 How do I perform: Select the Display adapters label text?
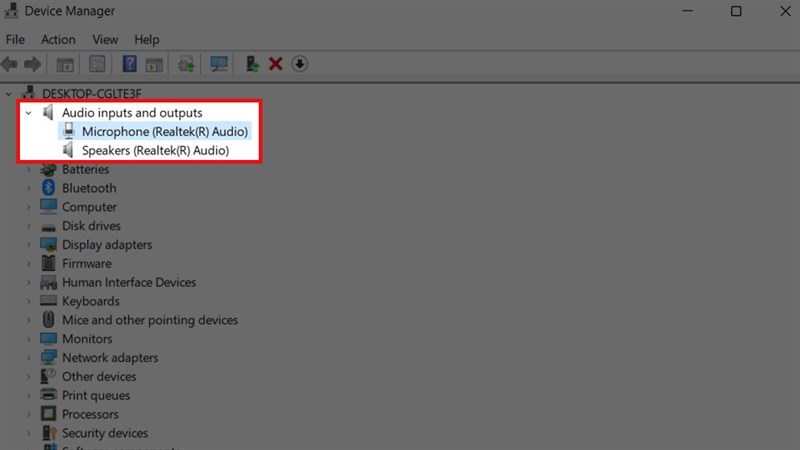point(107,245)
